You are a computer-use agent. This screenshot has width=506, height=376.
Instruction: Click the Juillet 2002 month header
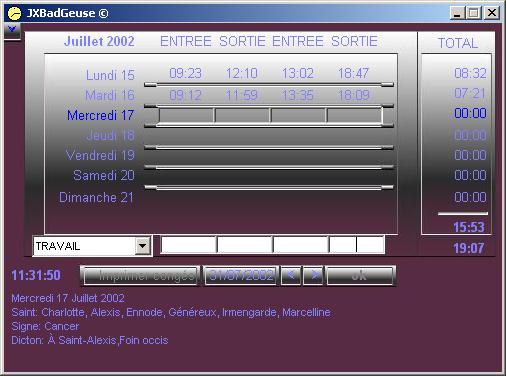point(99,41)
